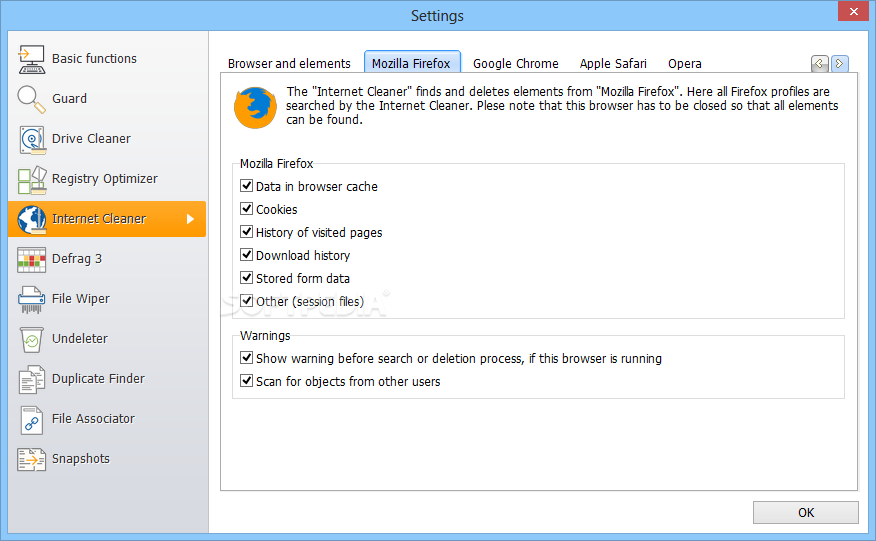Open Duplicate Finder label in sidebar
This screenshot has height=541, width=876.
(x=98, y=379)
